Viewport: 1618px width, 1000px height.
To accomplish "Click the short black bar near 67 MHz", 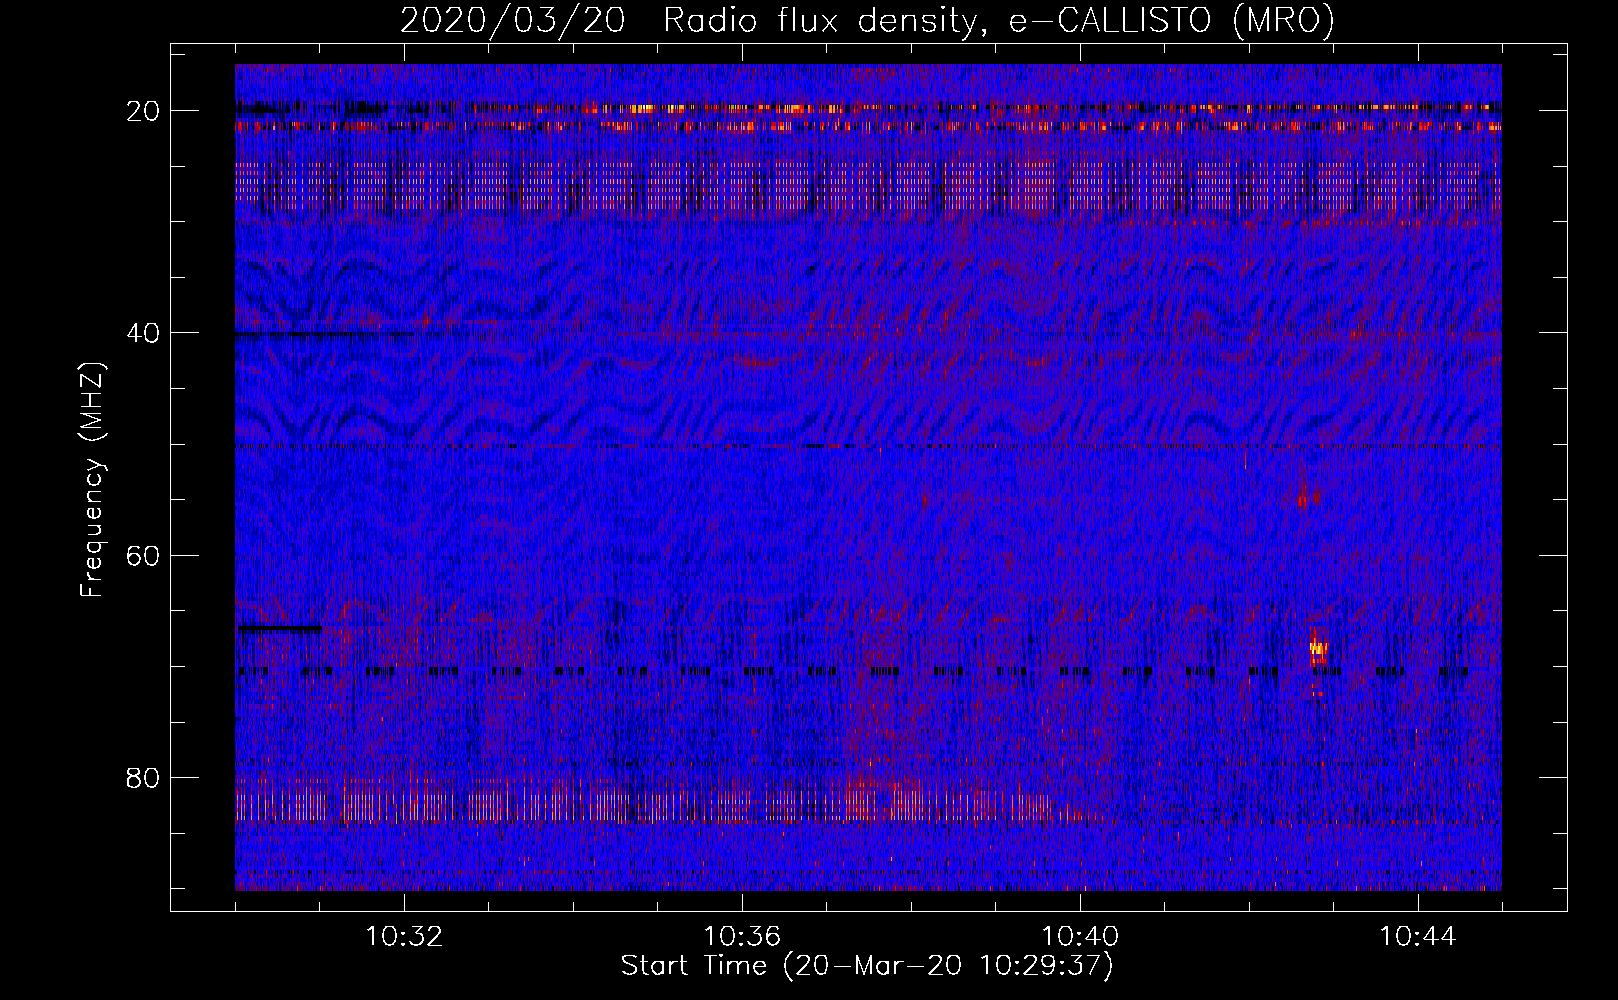I will click(279, 629).
